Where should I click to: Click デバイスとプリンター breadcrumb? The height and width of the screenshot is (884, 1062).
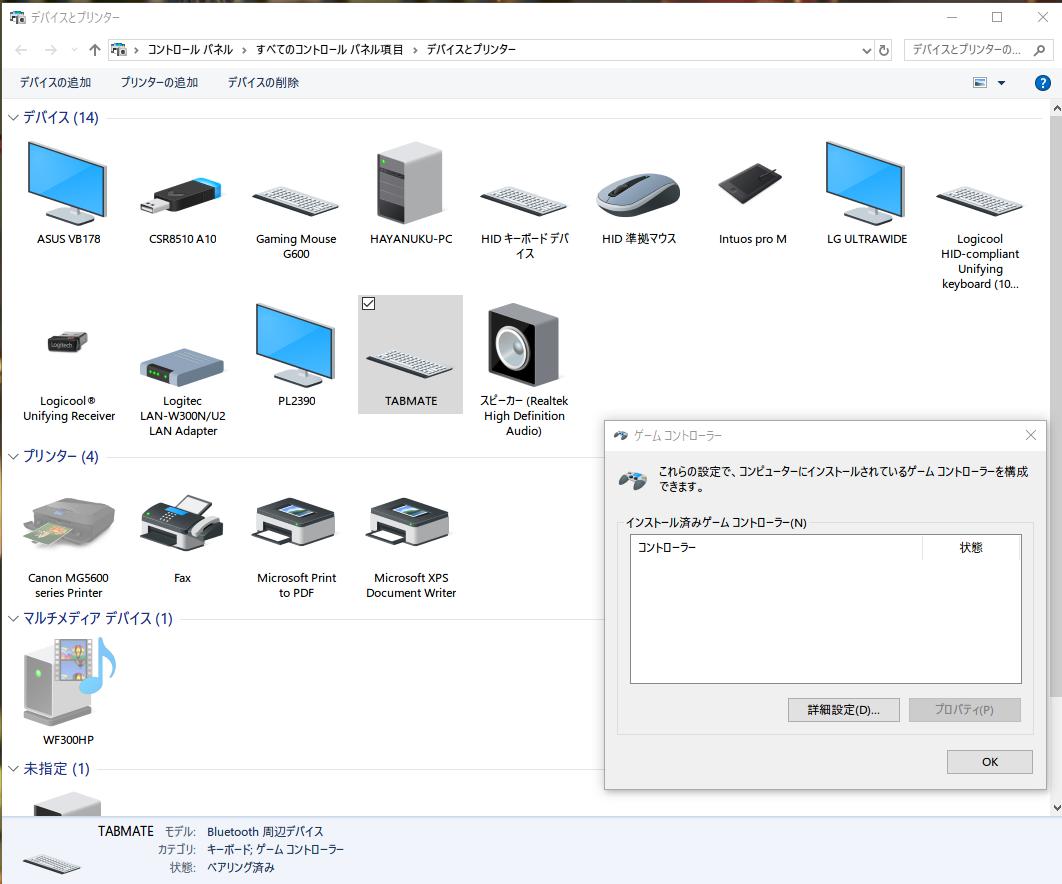point(471,49)
